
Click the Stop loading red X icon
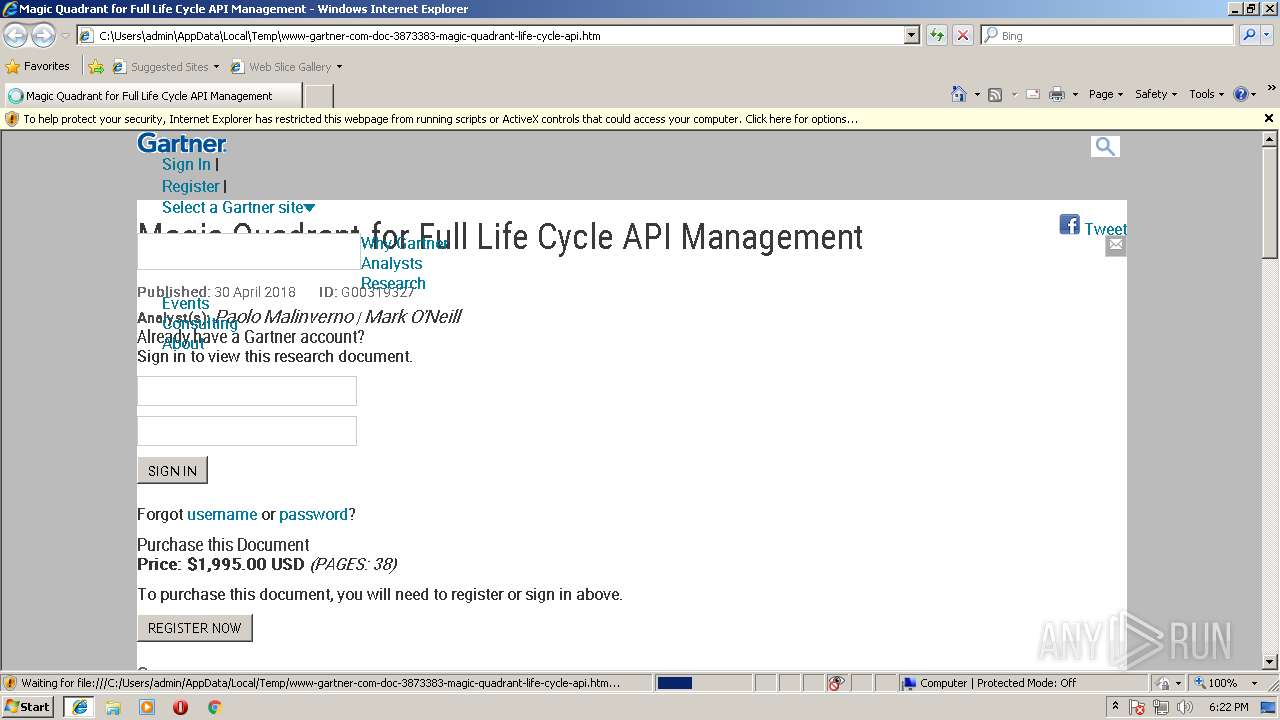coord(962,36)
